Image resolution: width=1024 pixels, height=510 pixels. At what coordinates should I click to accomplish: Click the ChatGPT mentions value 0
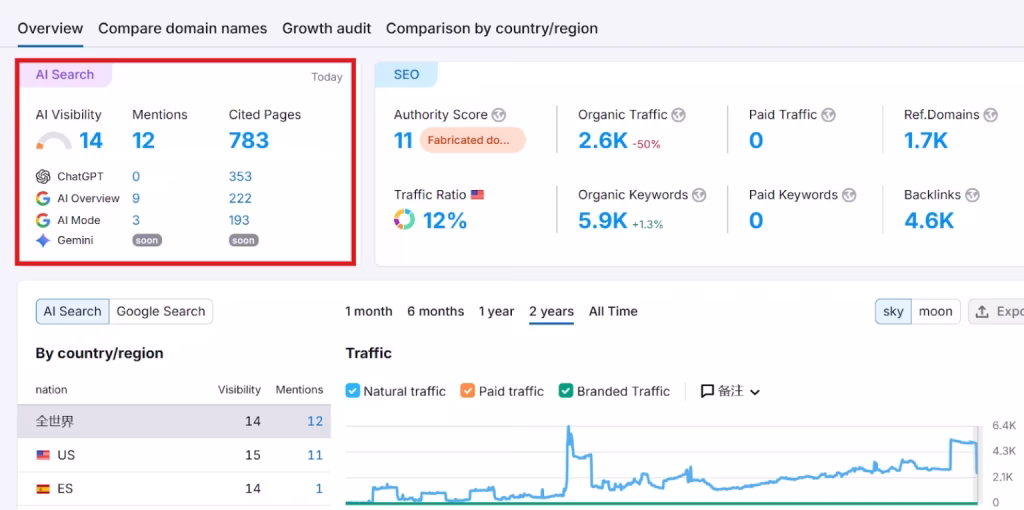136,176
